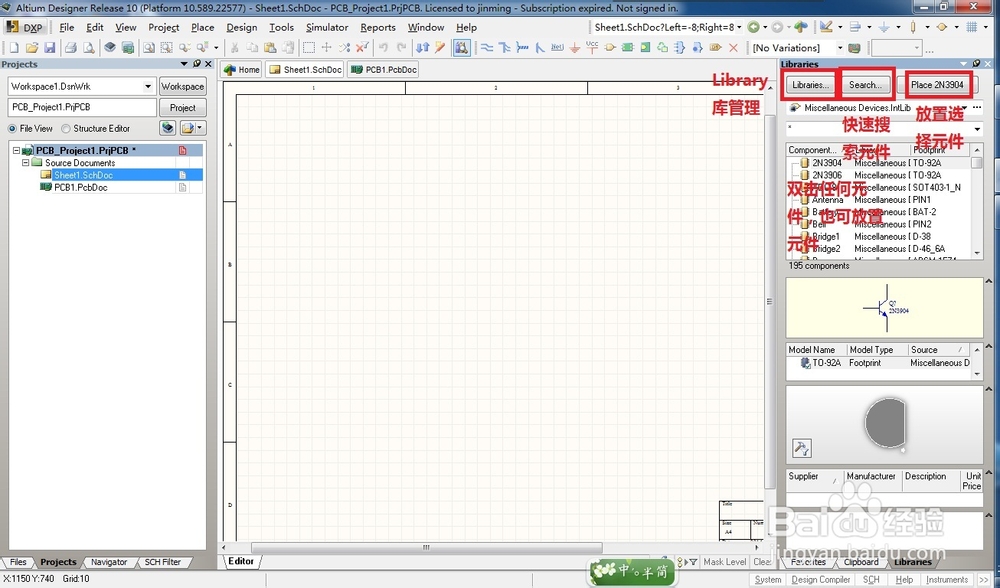This screenshot has height=588, width=1000.
Task: Open the Reports menu
Action: pos(378,27)
